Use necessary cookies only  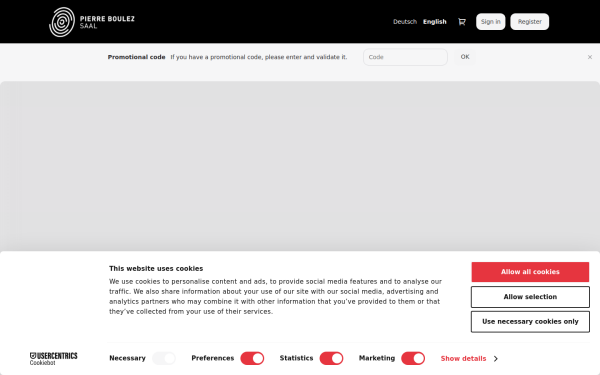(x=530, y=322)
